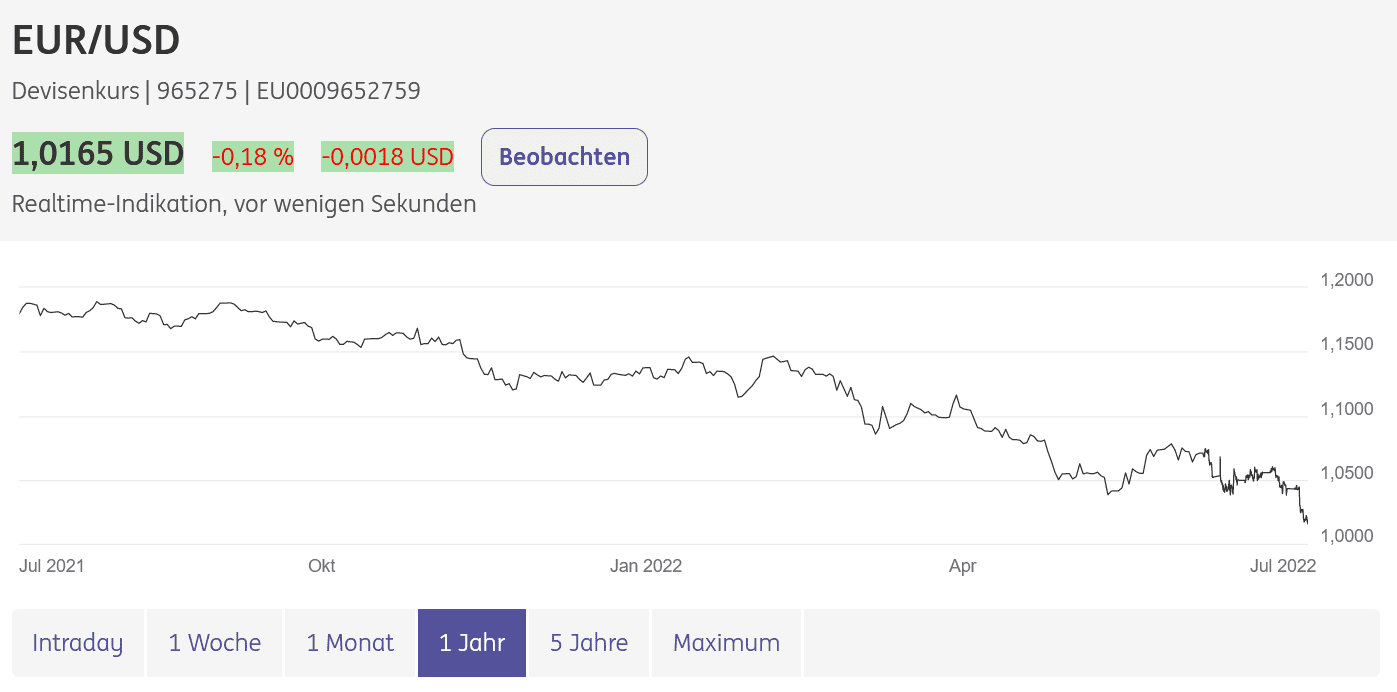The width and height of the screenshot is (1397, 692).
Task: Open the 5 Jahre chart range
Action: pyautogui.click(x=589, y=643)
